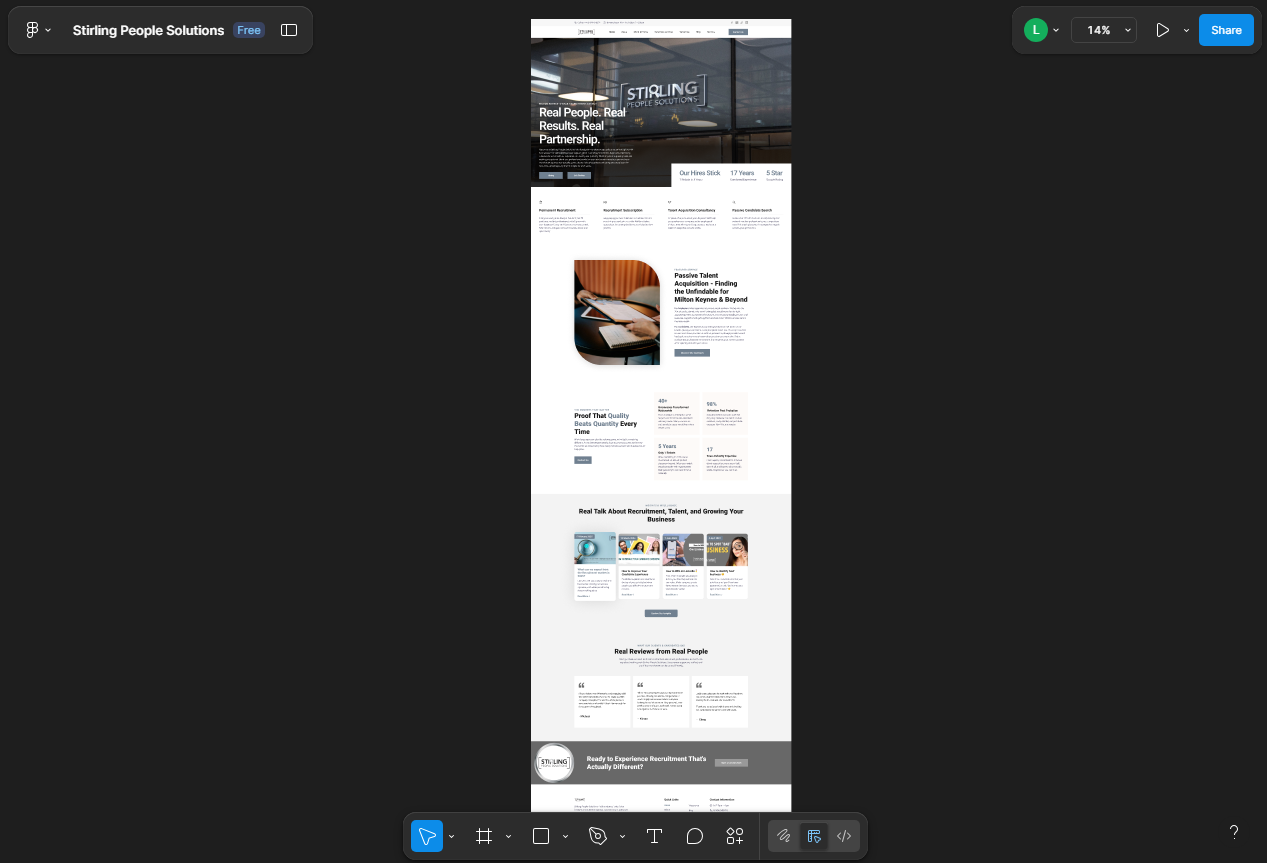
Task: Click the Free plan badge
Action: point(249,30)
